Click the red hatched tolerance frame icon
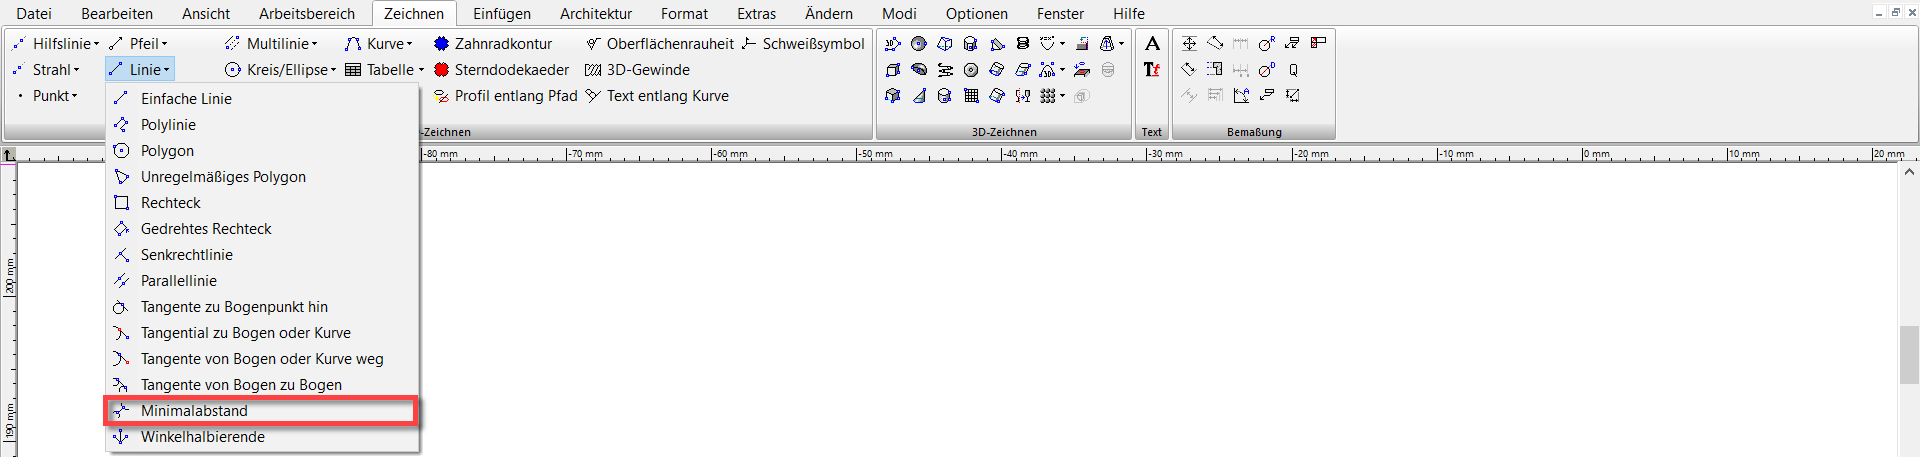Screen dimensions: 1920x457 tap(1319, 42)
